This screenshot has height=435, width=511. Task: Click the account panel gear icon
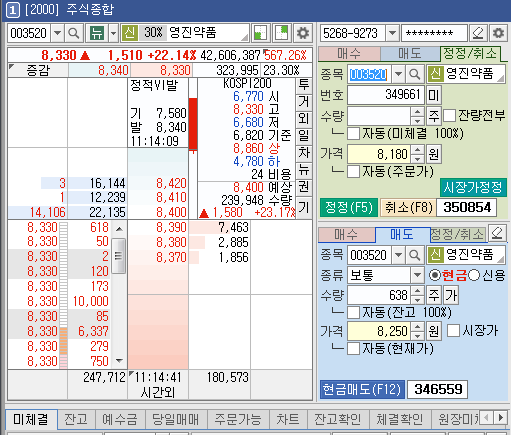tap(498, 33)
